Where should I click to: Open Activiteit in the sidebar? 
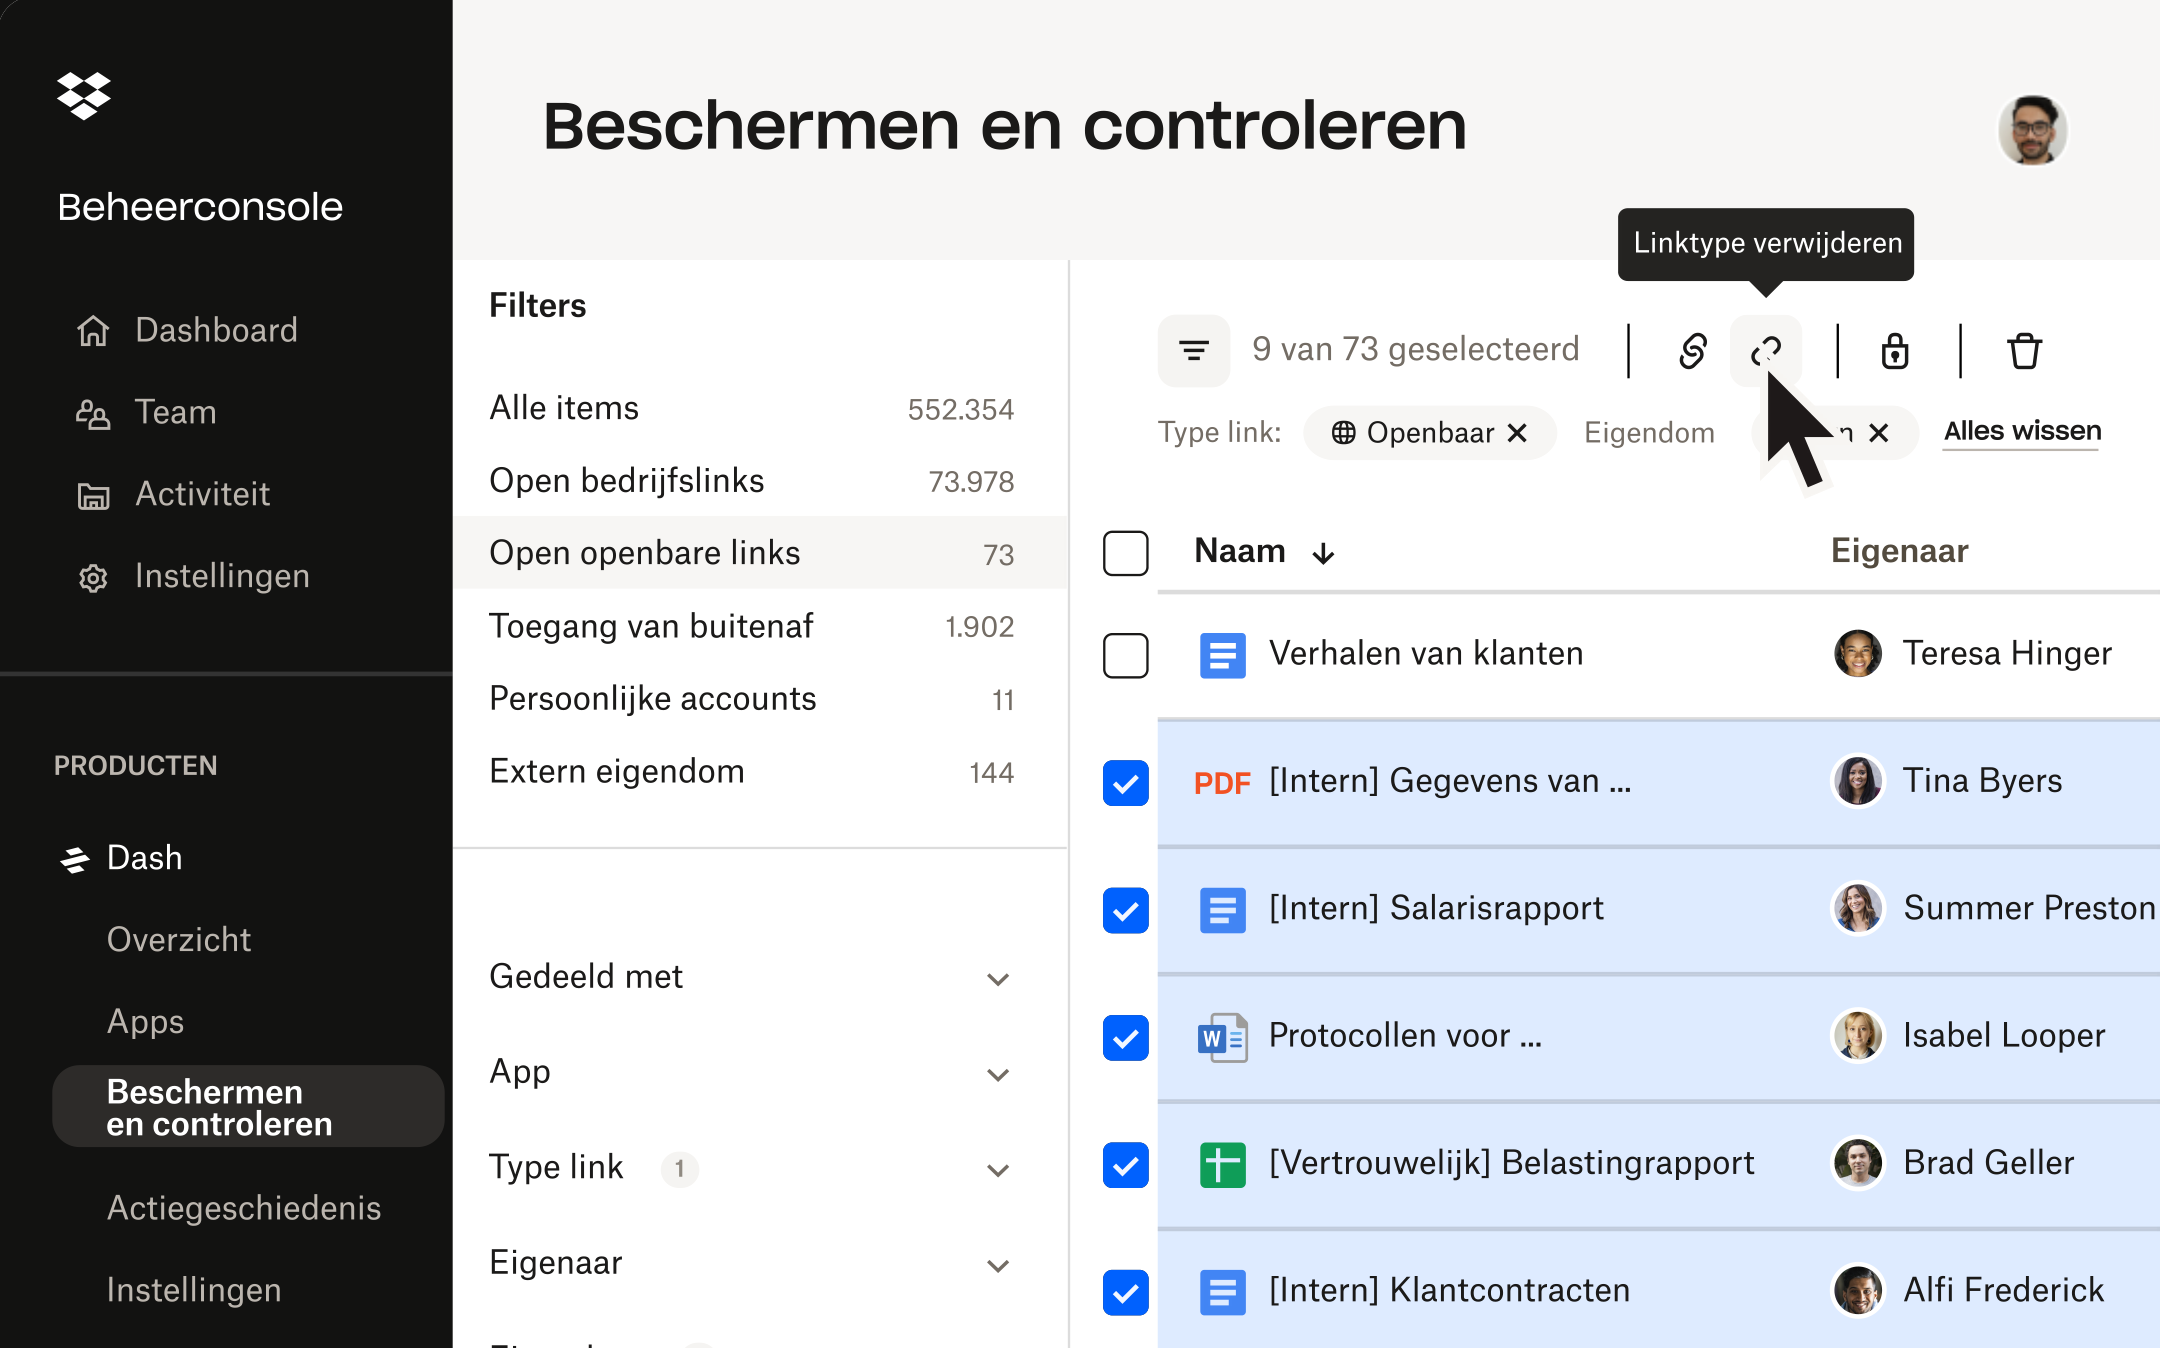tap(202, 494)
